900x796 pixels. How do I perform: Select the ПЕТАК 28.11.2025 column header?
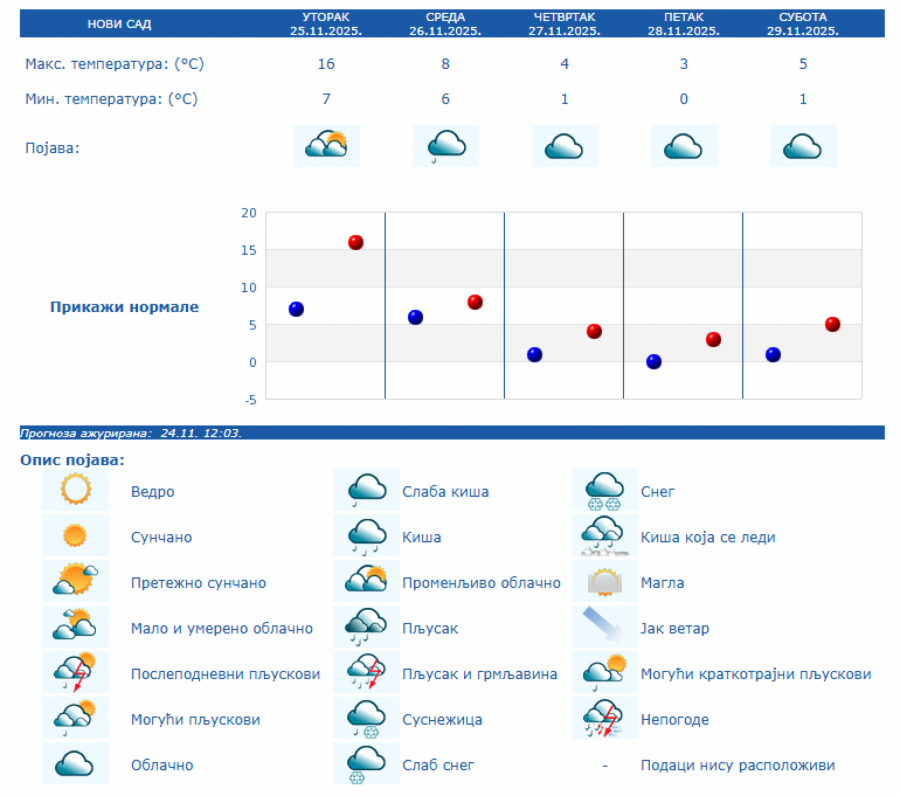683,24
